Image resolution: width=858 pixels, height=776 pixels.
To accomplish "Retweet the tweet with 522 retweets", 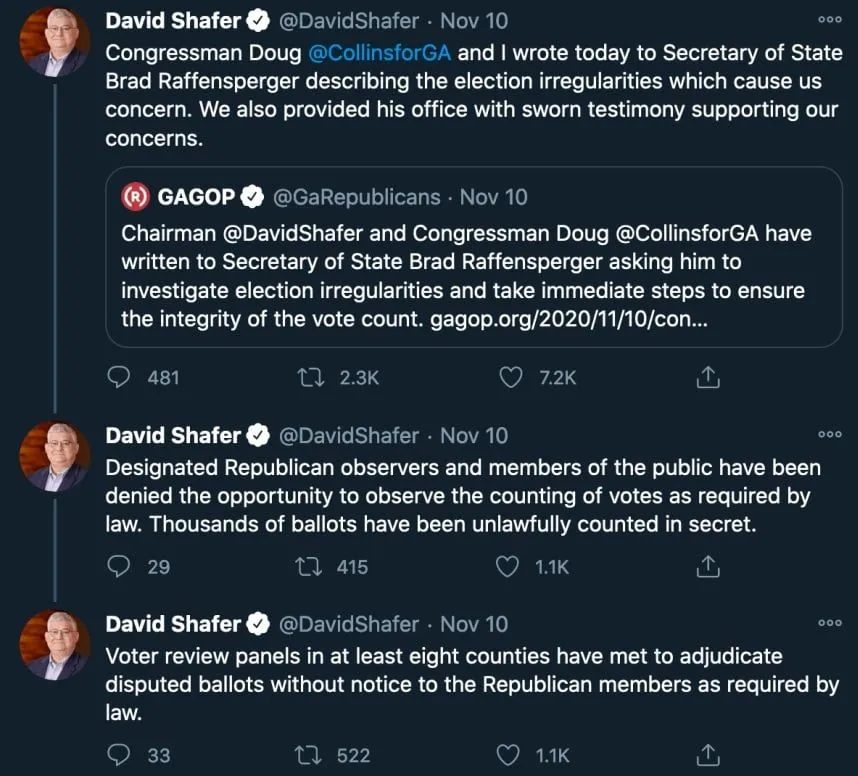I will coord(311,755).
